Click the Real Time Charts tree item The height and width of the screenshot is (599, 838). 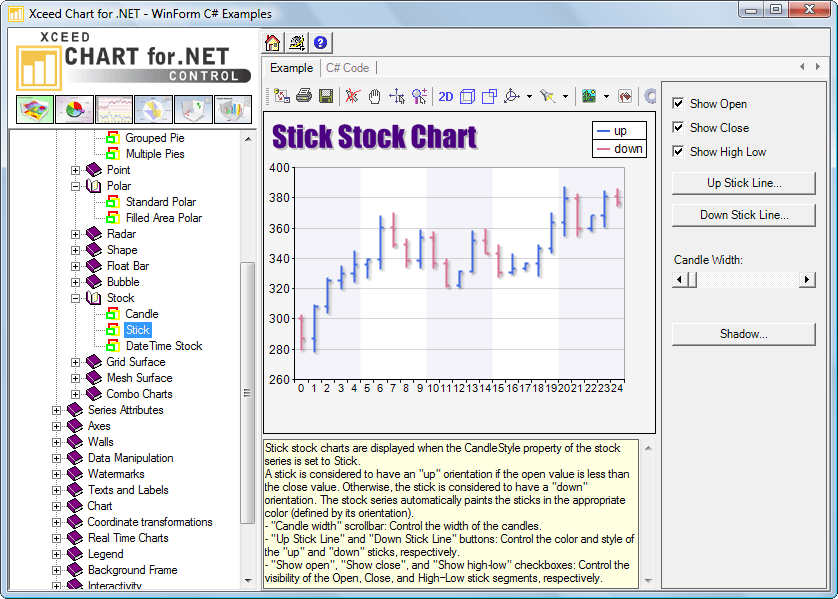[x=128, y=538]
